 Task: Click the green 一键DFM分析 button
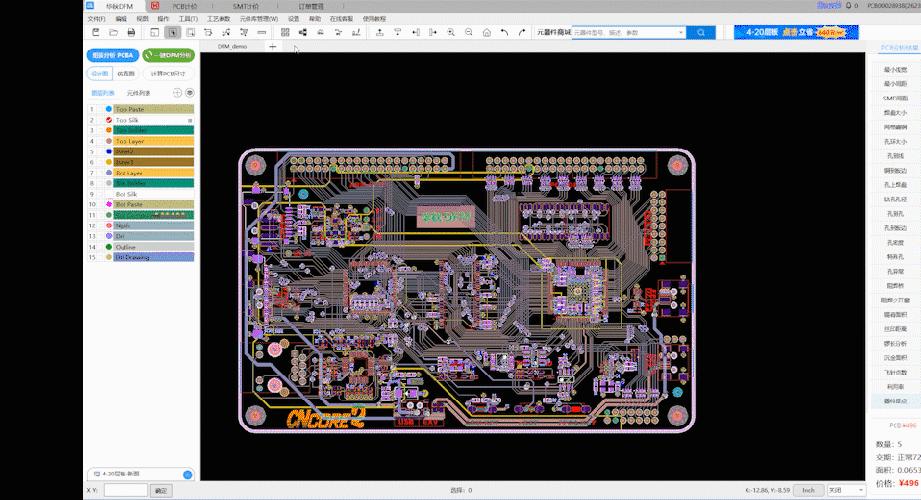(169, 55)
